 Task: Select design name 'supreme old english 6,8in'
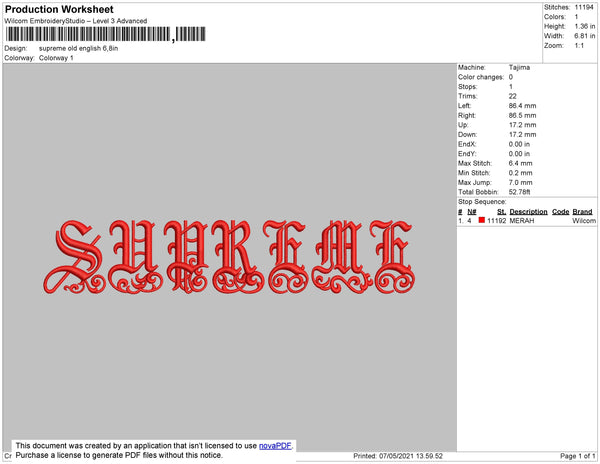(x=78, y=49)
